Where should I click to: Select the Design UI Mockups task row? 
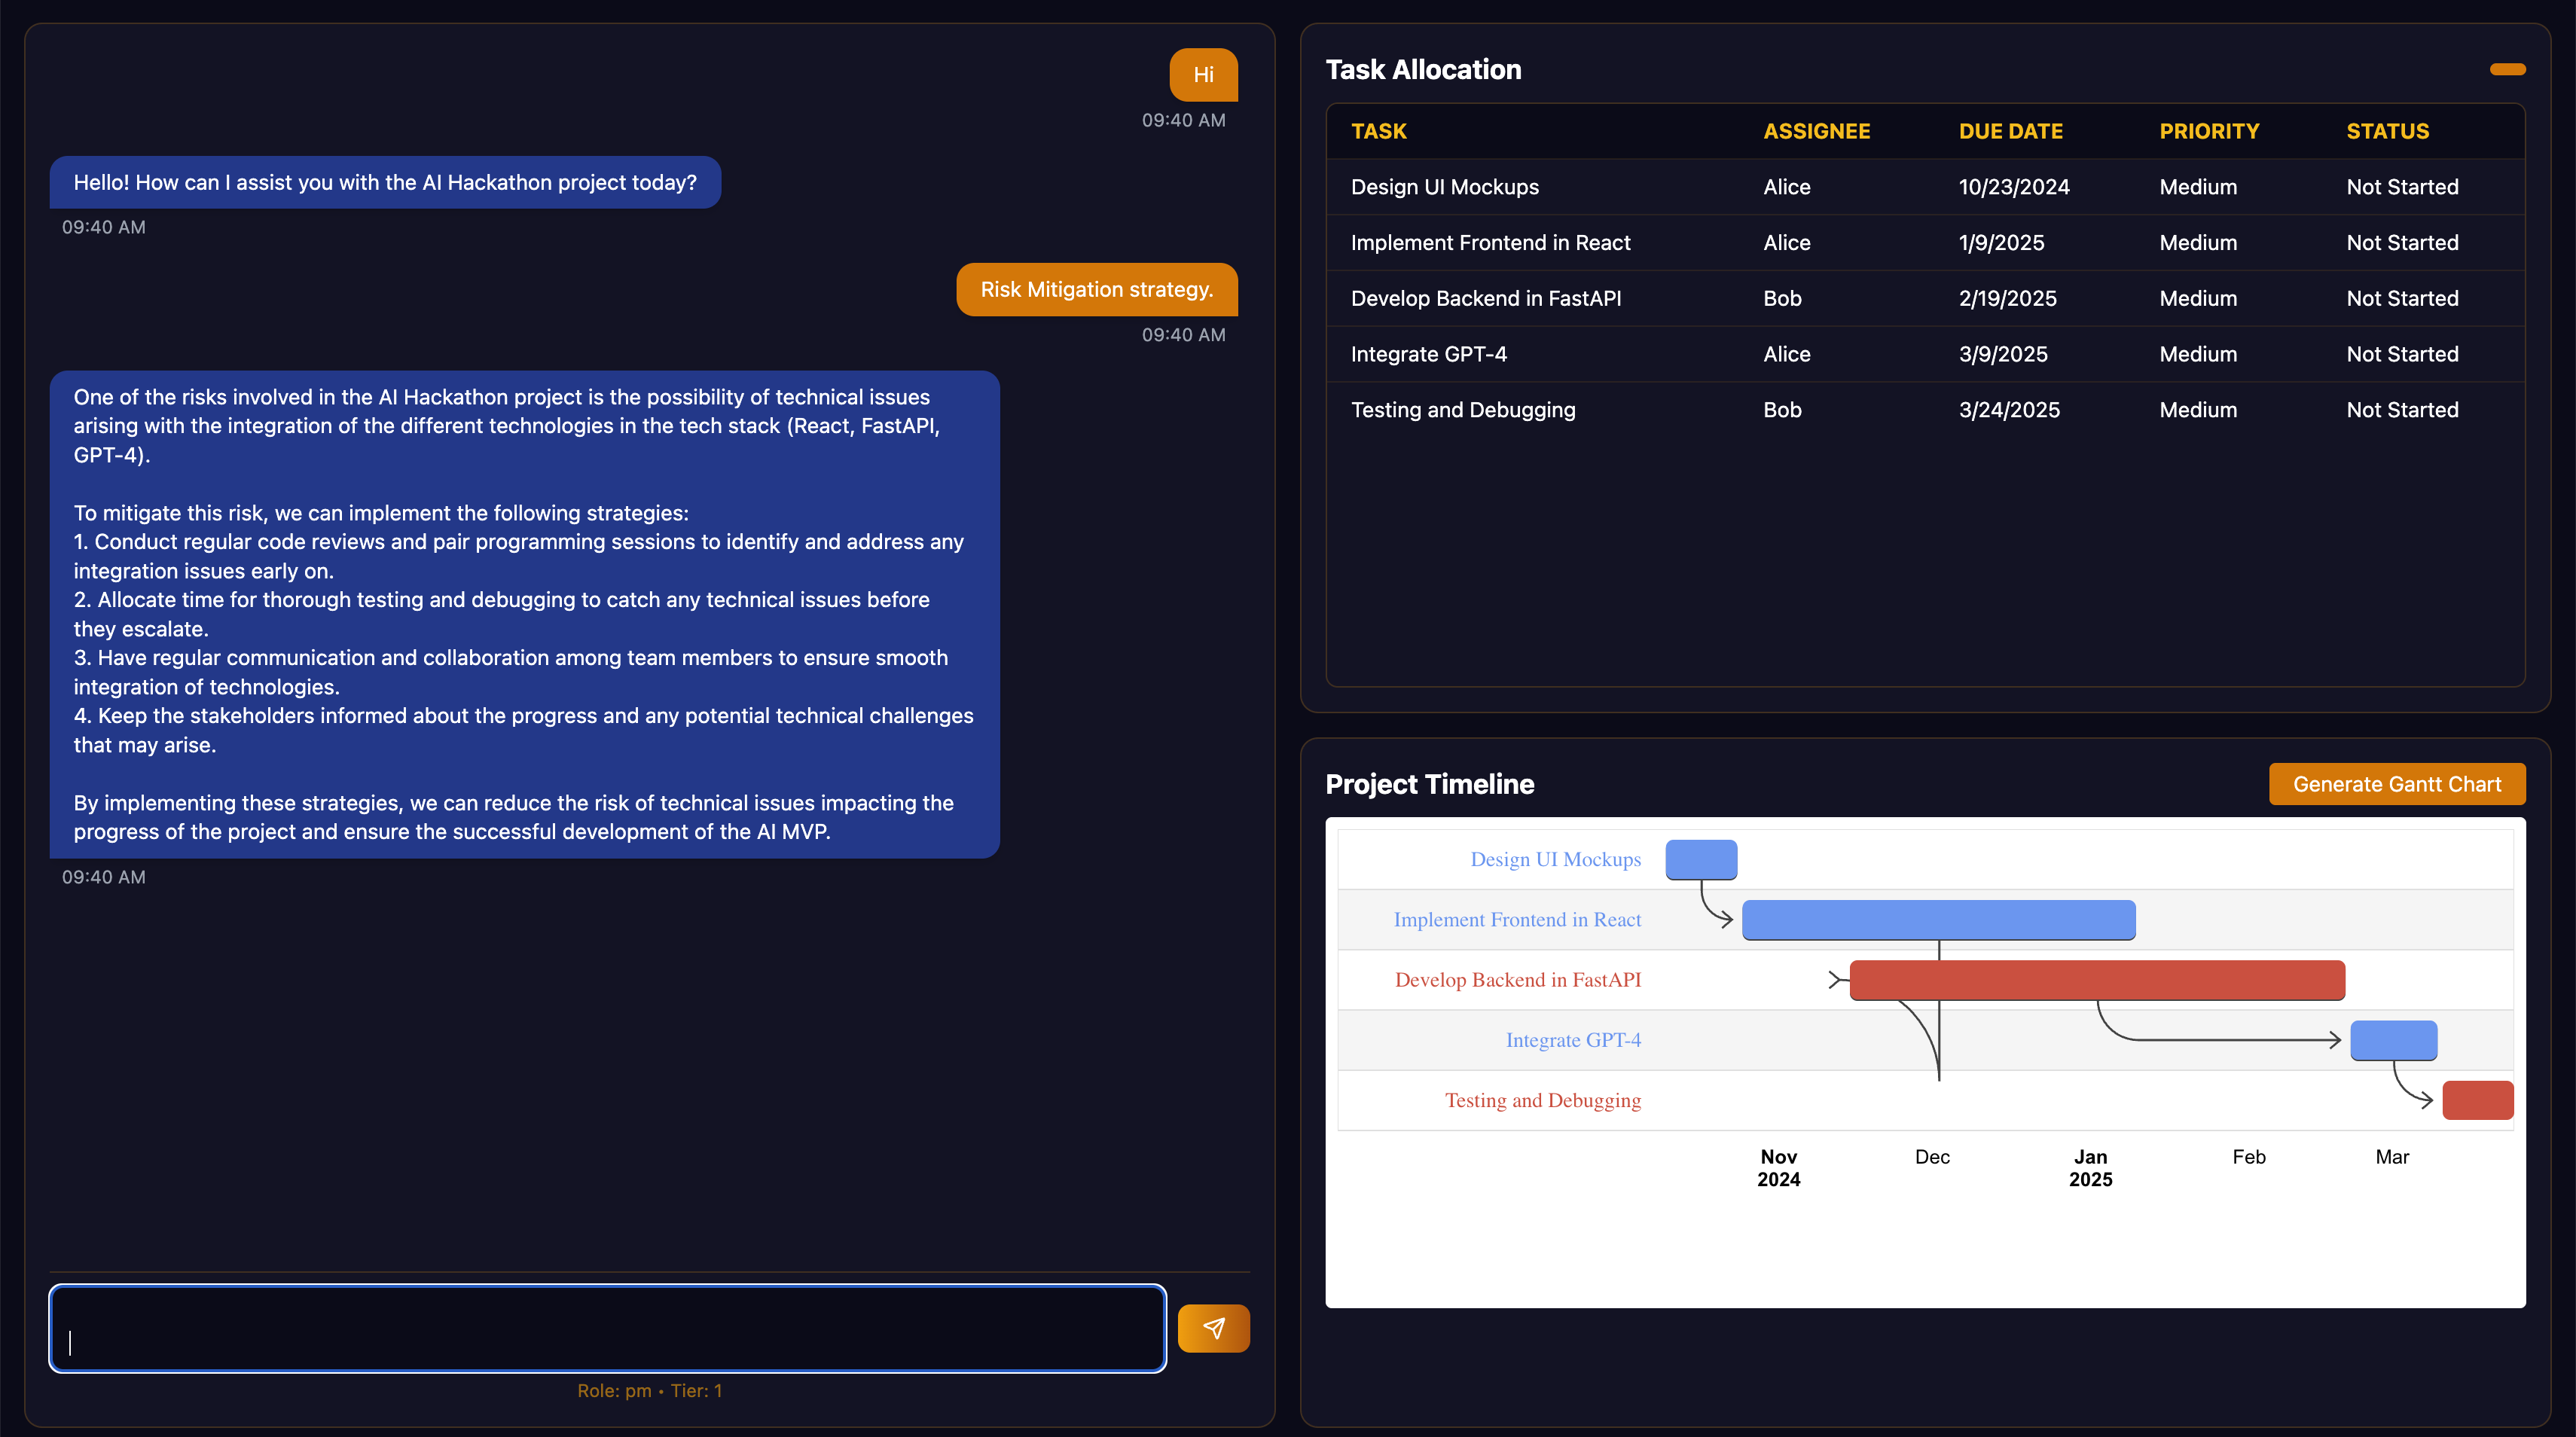click(1444, 187)
